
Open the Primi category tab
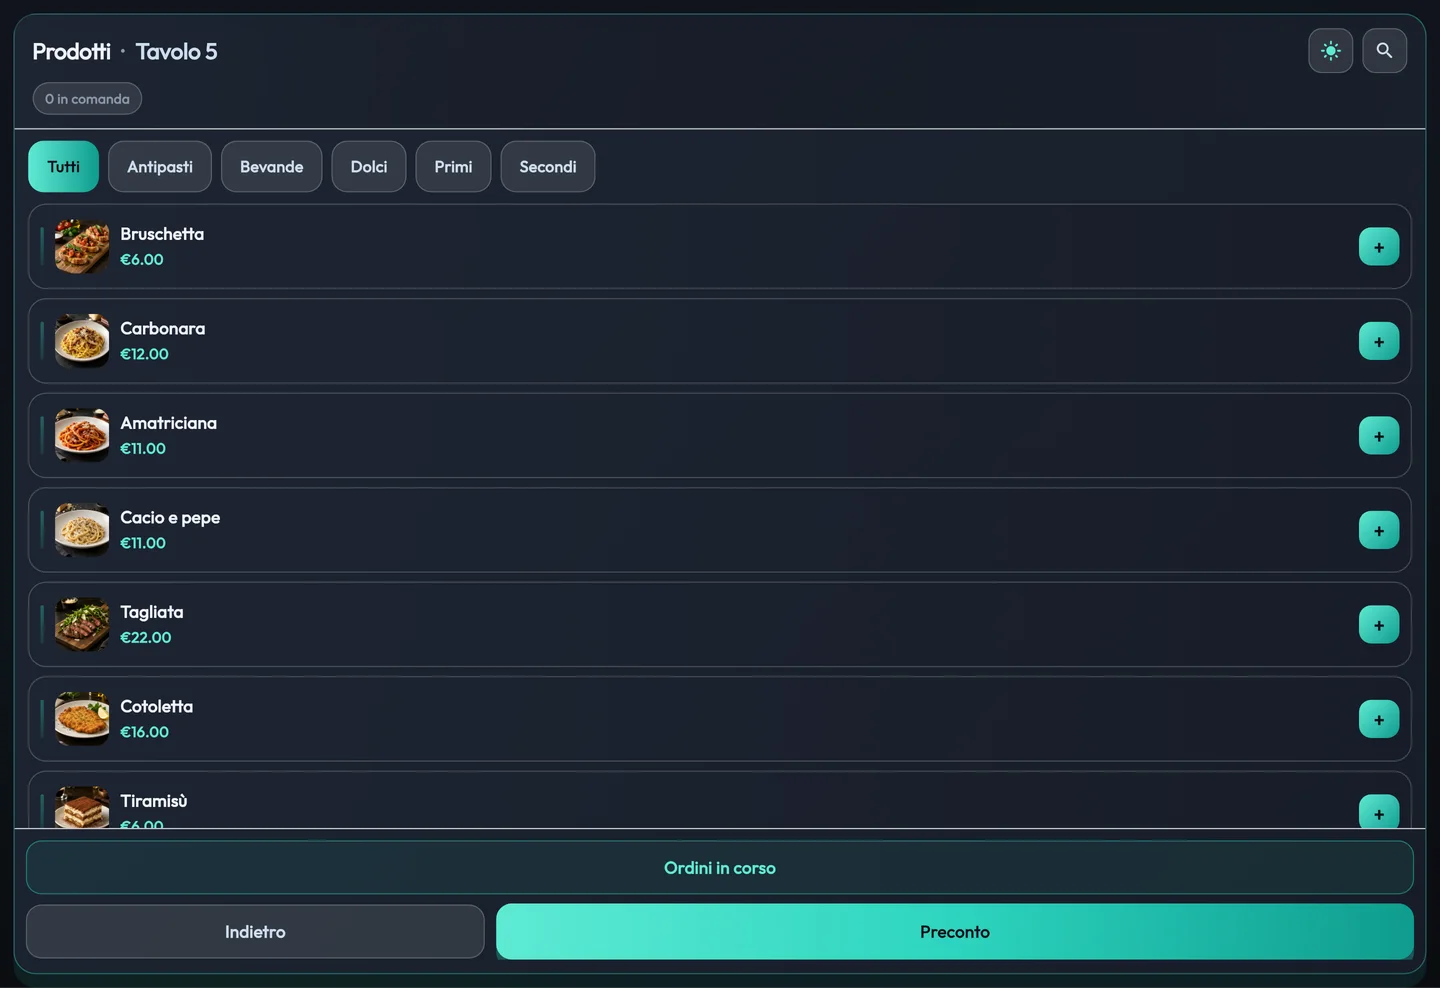click(453, 167)
